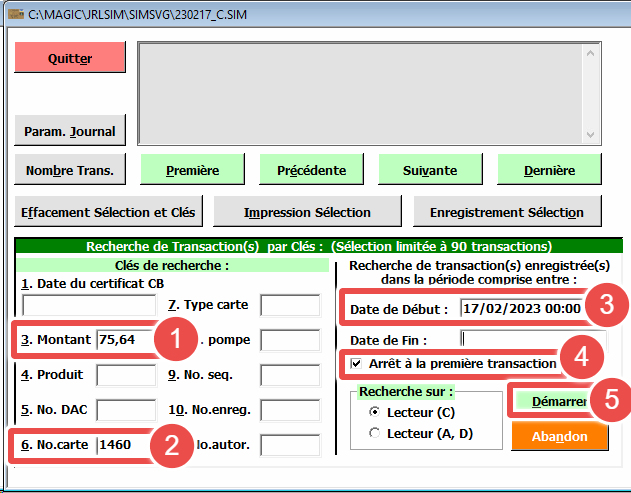Jump to Dernière transaction
The height and width of the screenshot is (493, 631).
(x=549, y=170)
